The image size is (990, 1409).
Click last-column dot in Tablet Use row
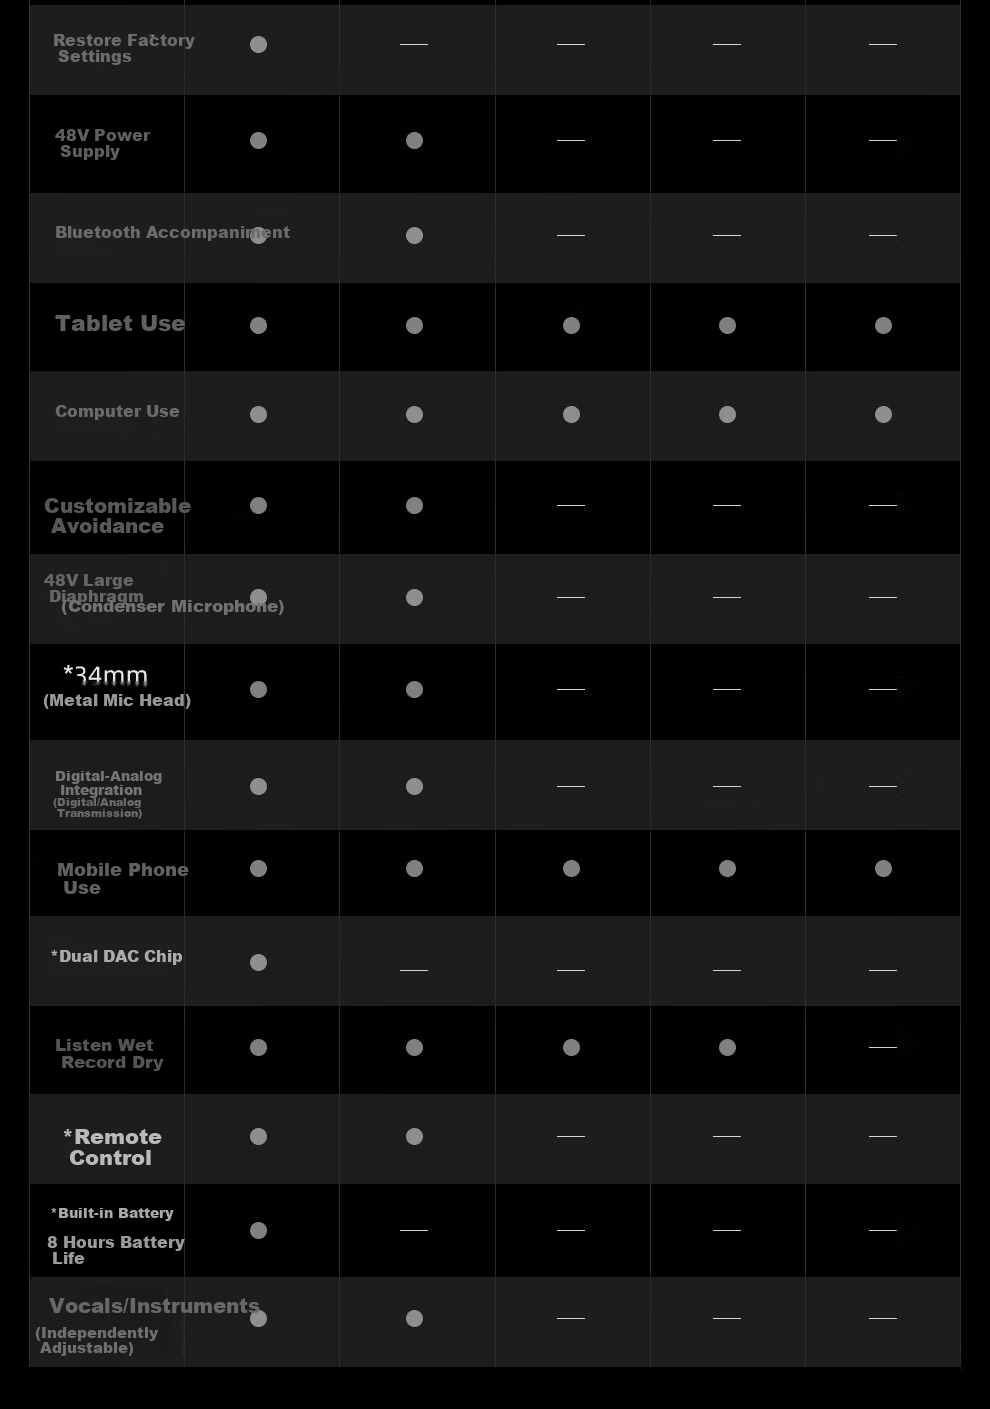point(883,325)
